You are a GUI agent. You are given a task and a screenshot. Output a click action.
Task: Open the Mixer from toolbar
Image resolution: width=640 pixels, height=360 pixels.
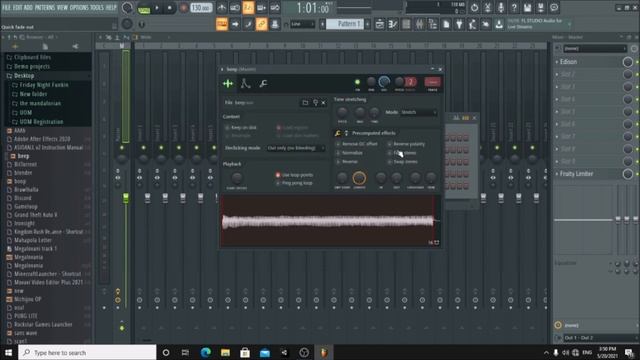point(419,24)
